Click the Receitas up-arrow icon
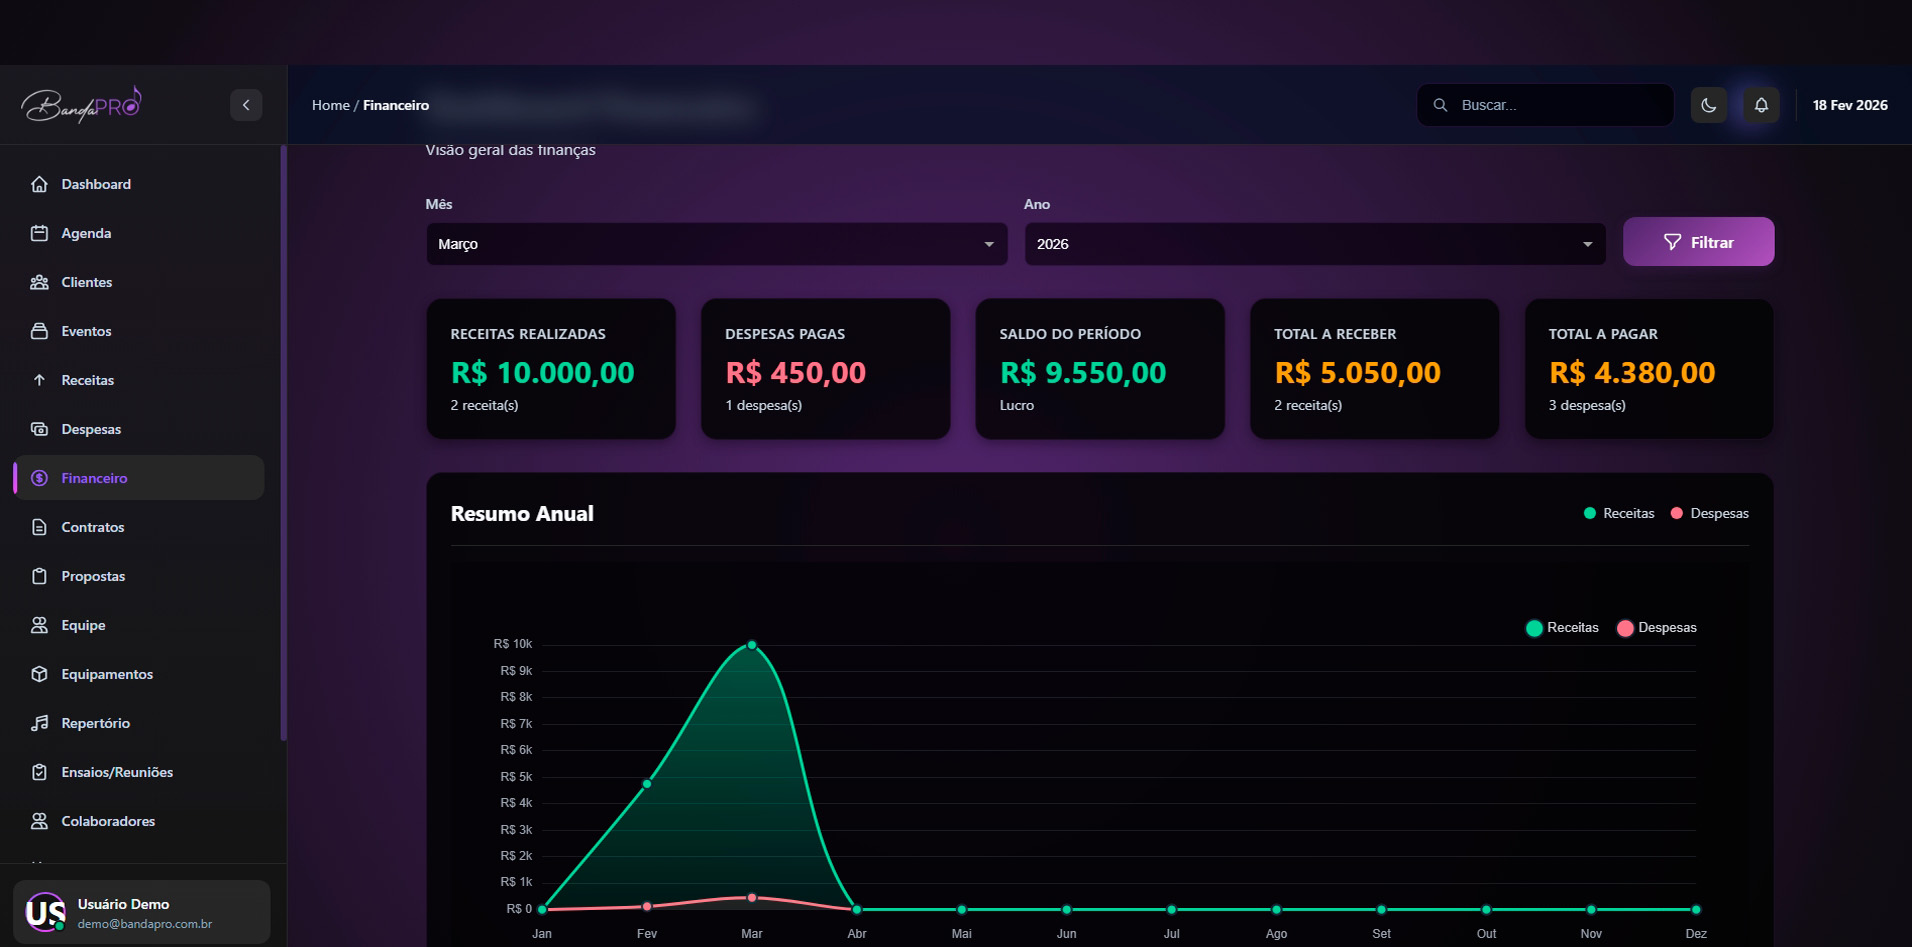 click(x=39, y=380)
